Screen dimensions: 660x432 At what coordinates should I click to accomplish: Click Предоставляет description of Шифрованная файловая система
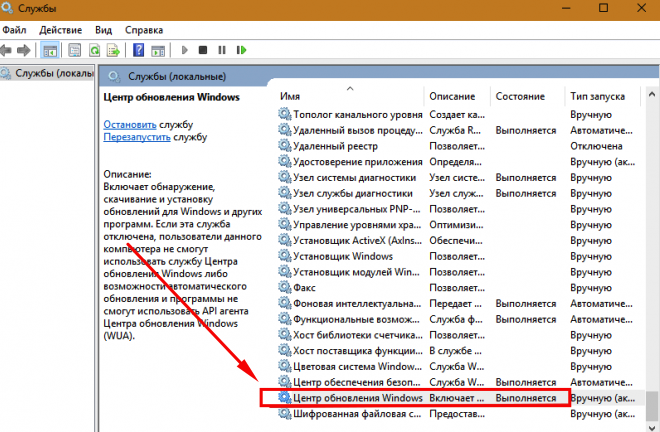click(x=457, y=414)
